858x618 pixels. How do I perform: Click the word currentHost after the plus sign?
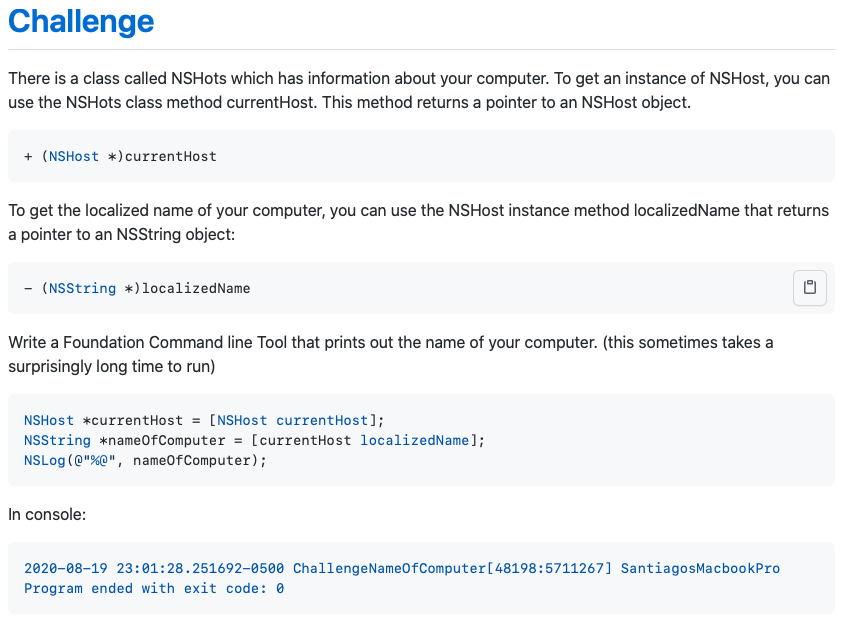[171, 157]
